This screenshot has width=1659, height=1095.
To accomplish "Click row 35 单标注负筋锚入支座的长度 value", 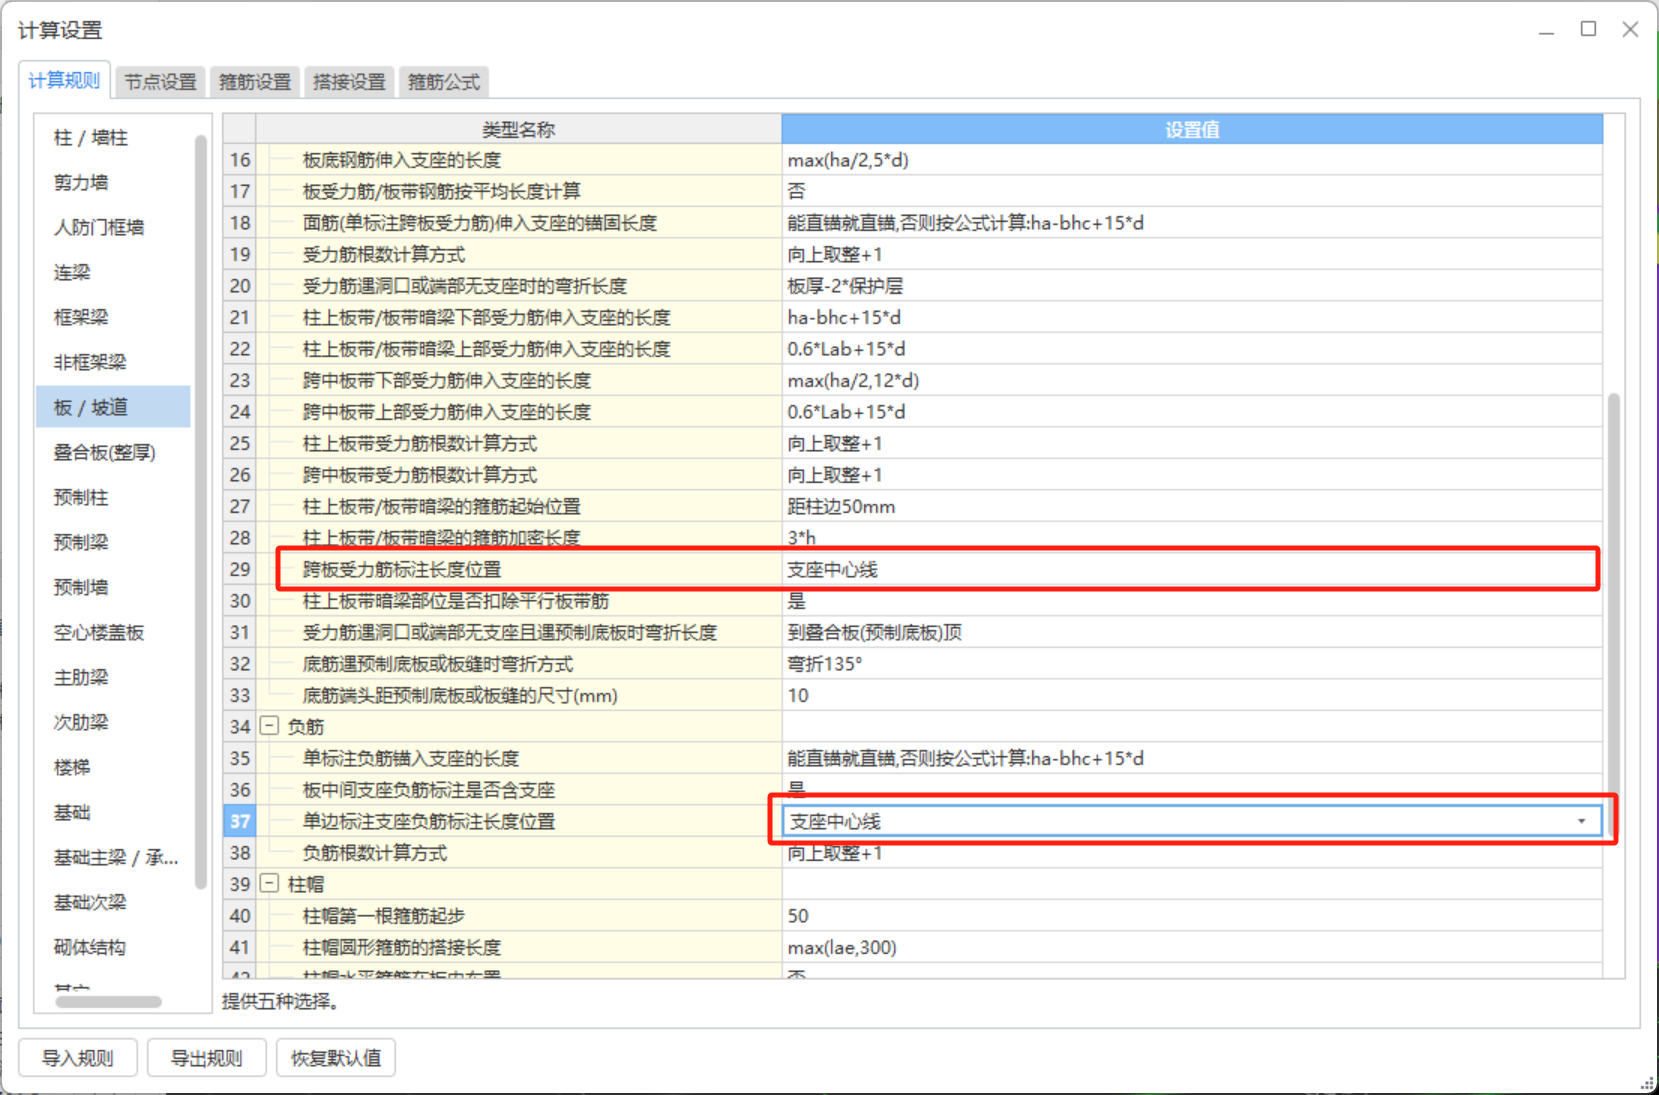I will [x=1192, y=758].
